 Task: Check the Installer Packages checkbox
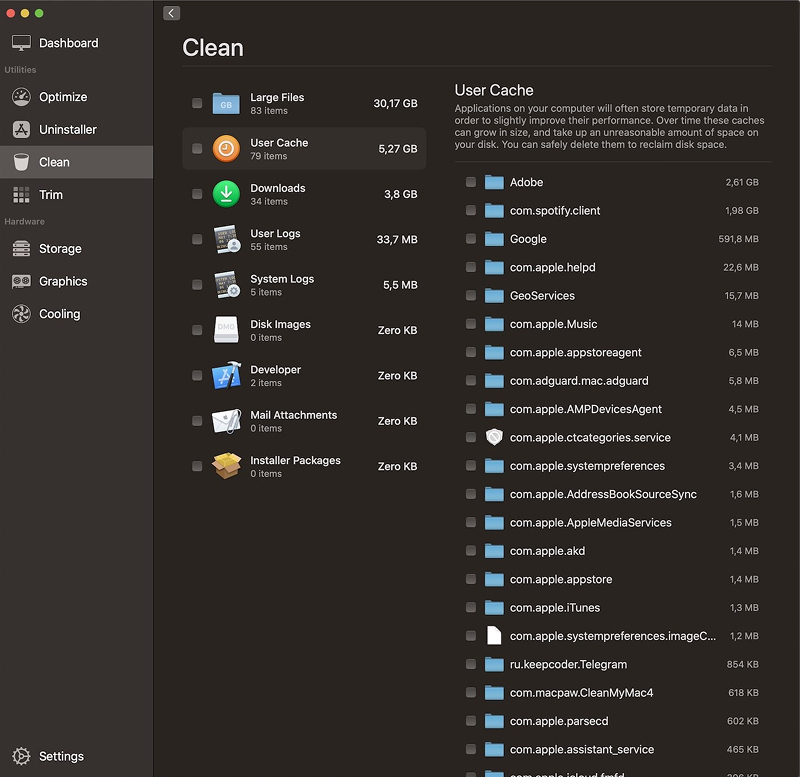click(197, 466)
